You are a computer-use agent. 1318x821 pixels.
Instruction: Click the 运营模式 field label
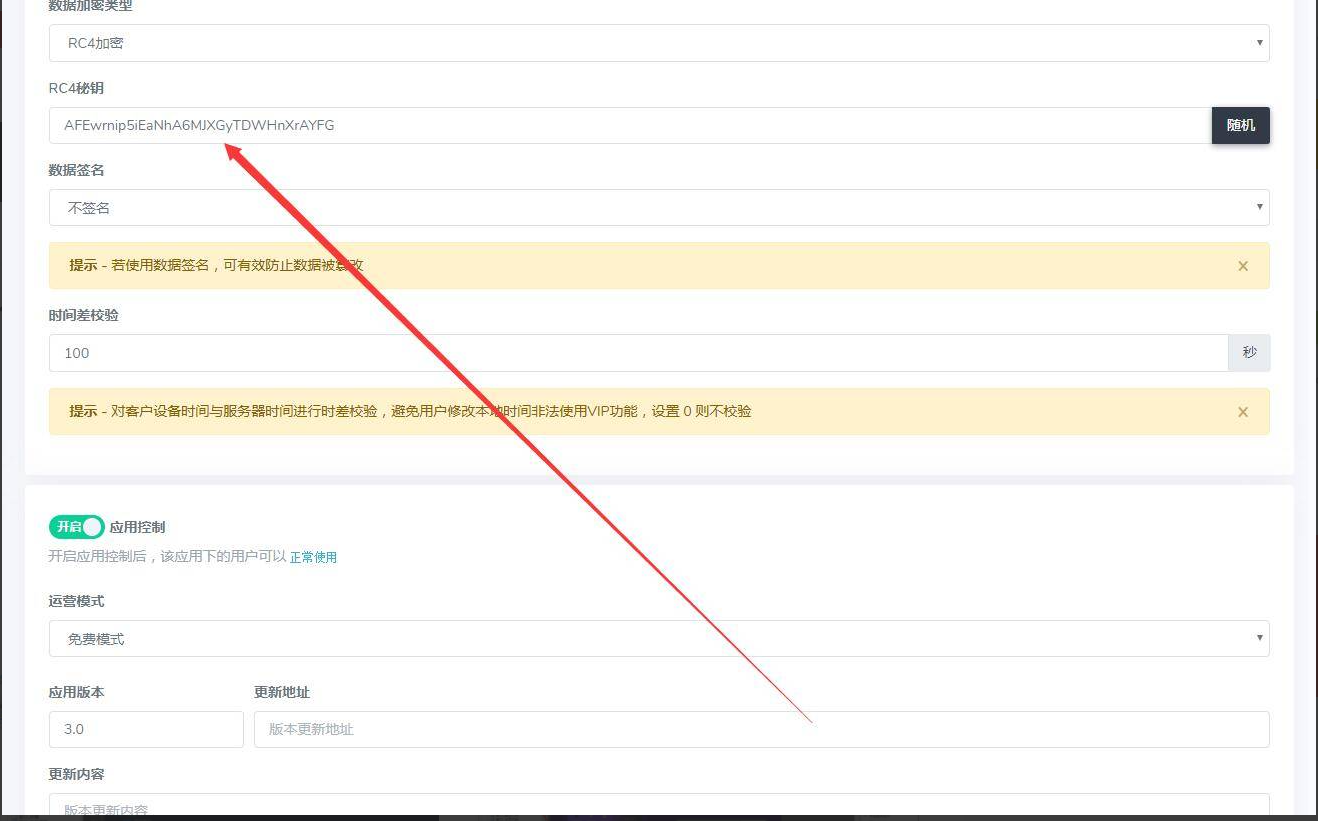(x=76, y=601)
